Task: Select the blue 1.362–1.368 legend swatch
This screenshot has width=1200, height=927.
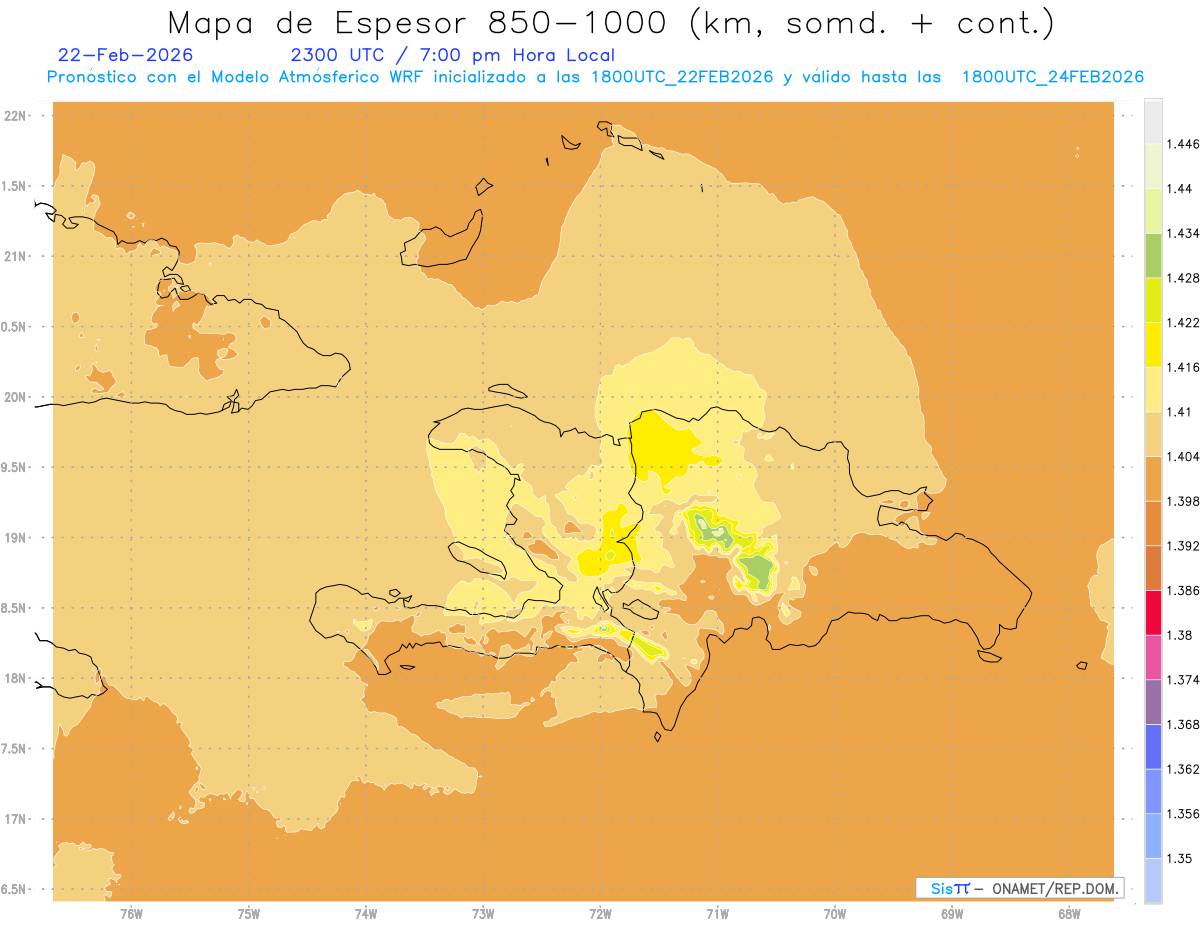Action: tap(1153, 746)
